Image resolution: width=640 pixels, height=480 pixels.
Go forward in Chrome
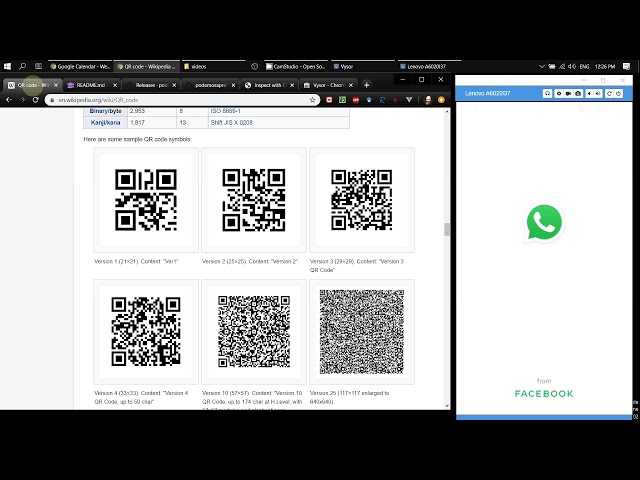click(x=22, y=100)
